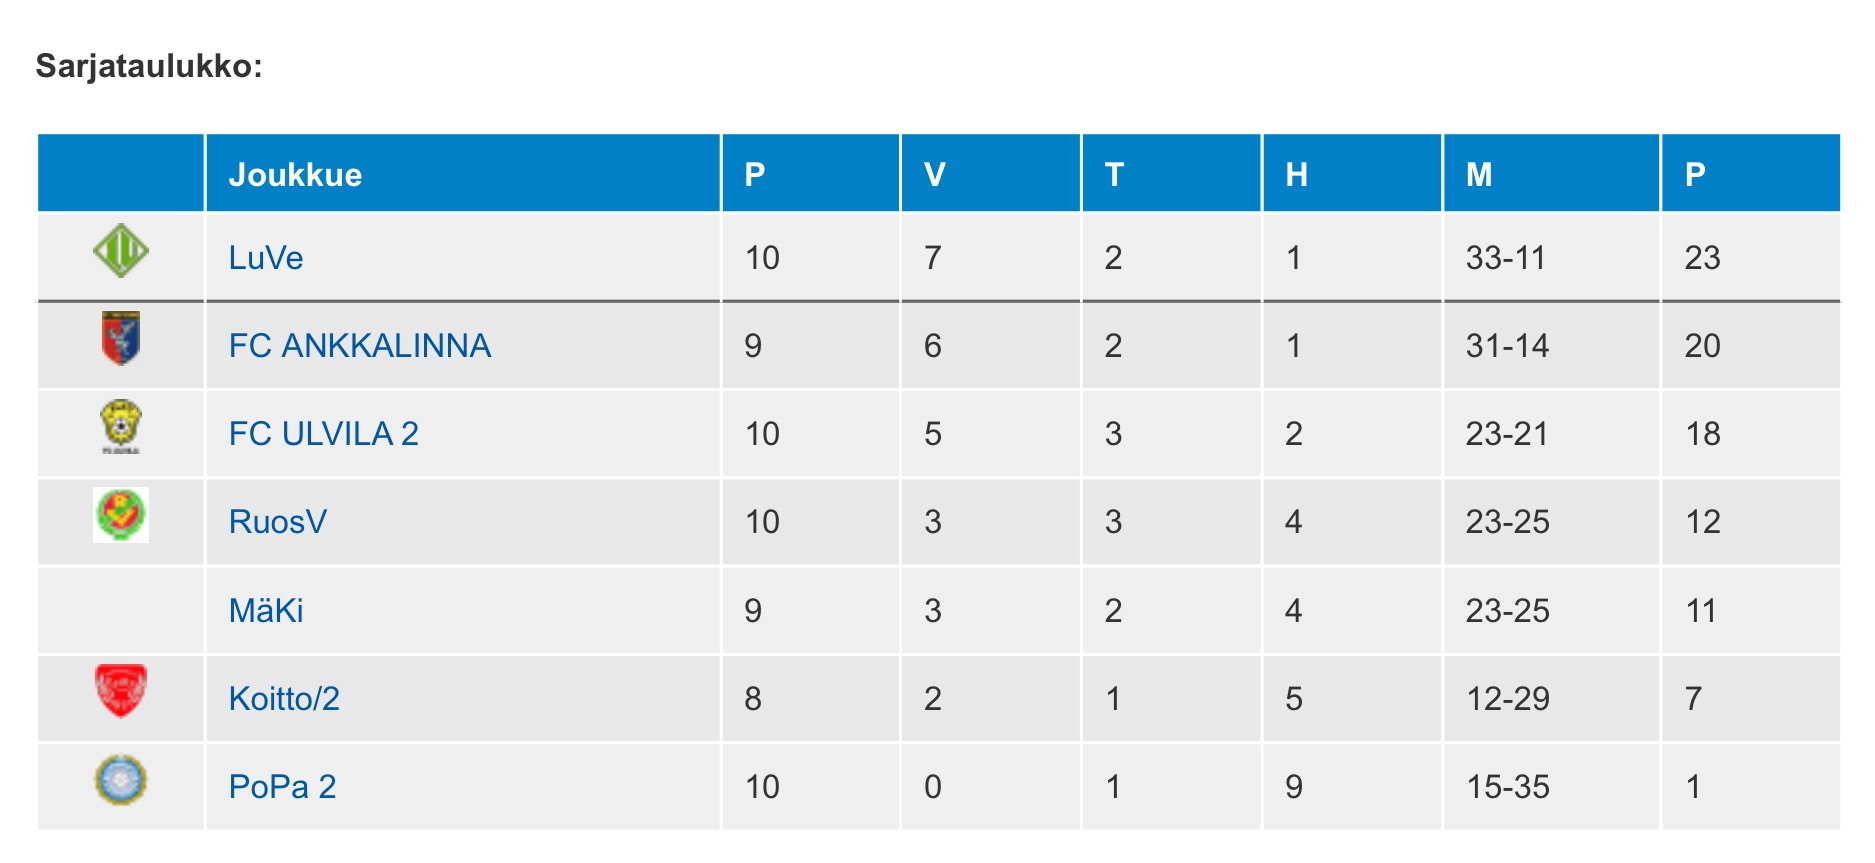Click the 33-11 goals cell for LuVe
Image resolution: width=1875 pixels, height=863 pixels.
1505,258
